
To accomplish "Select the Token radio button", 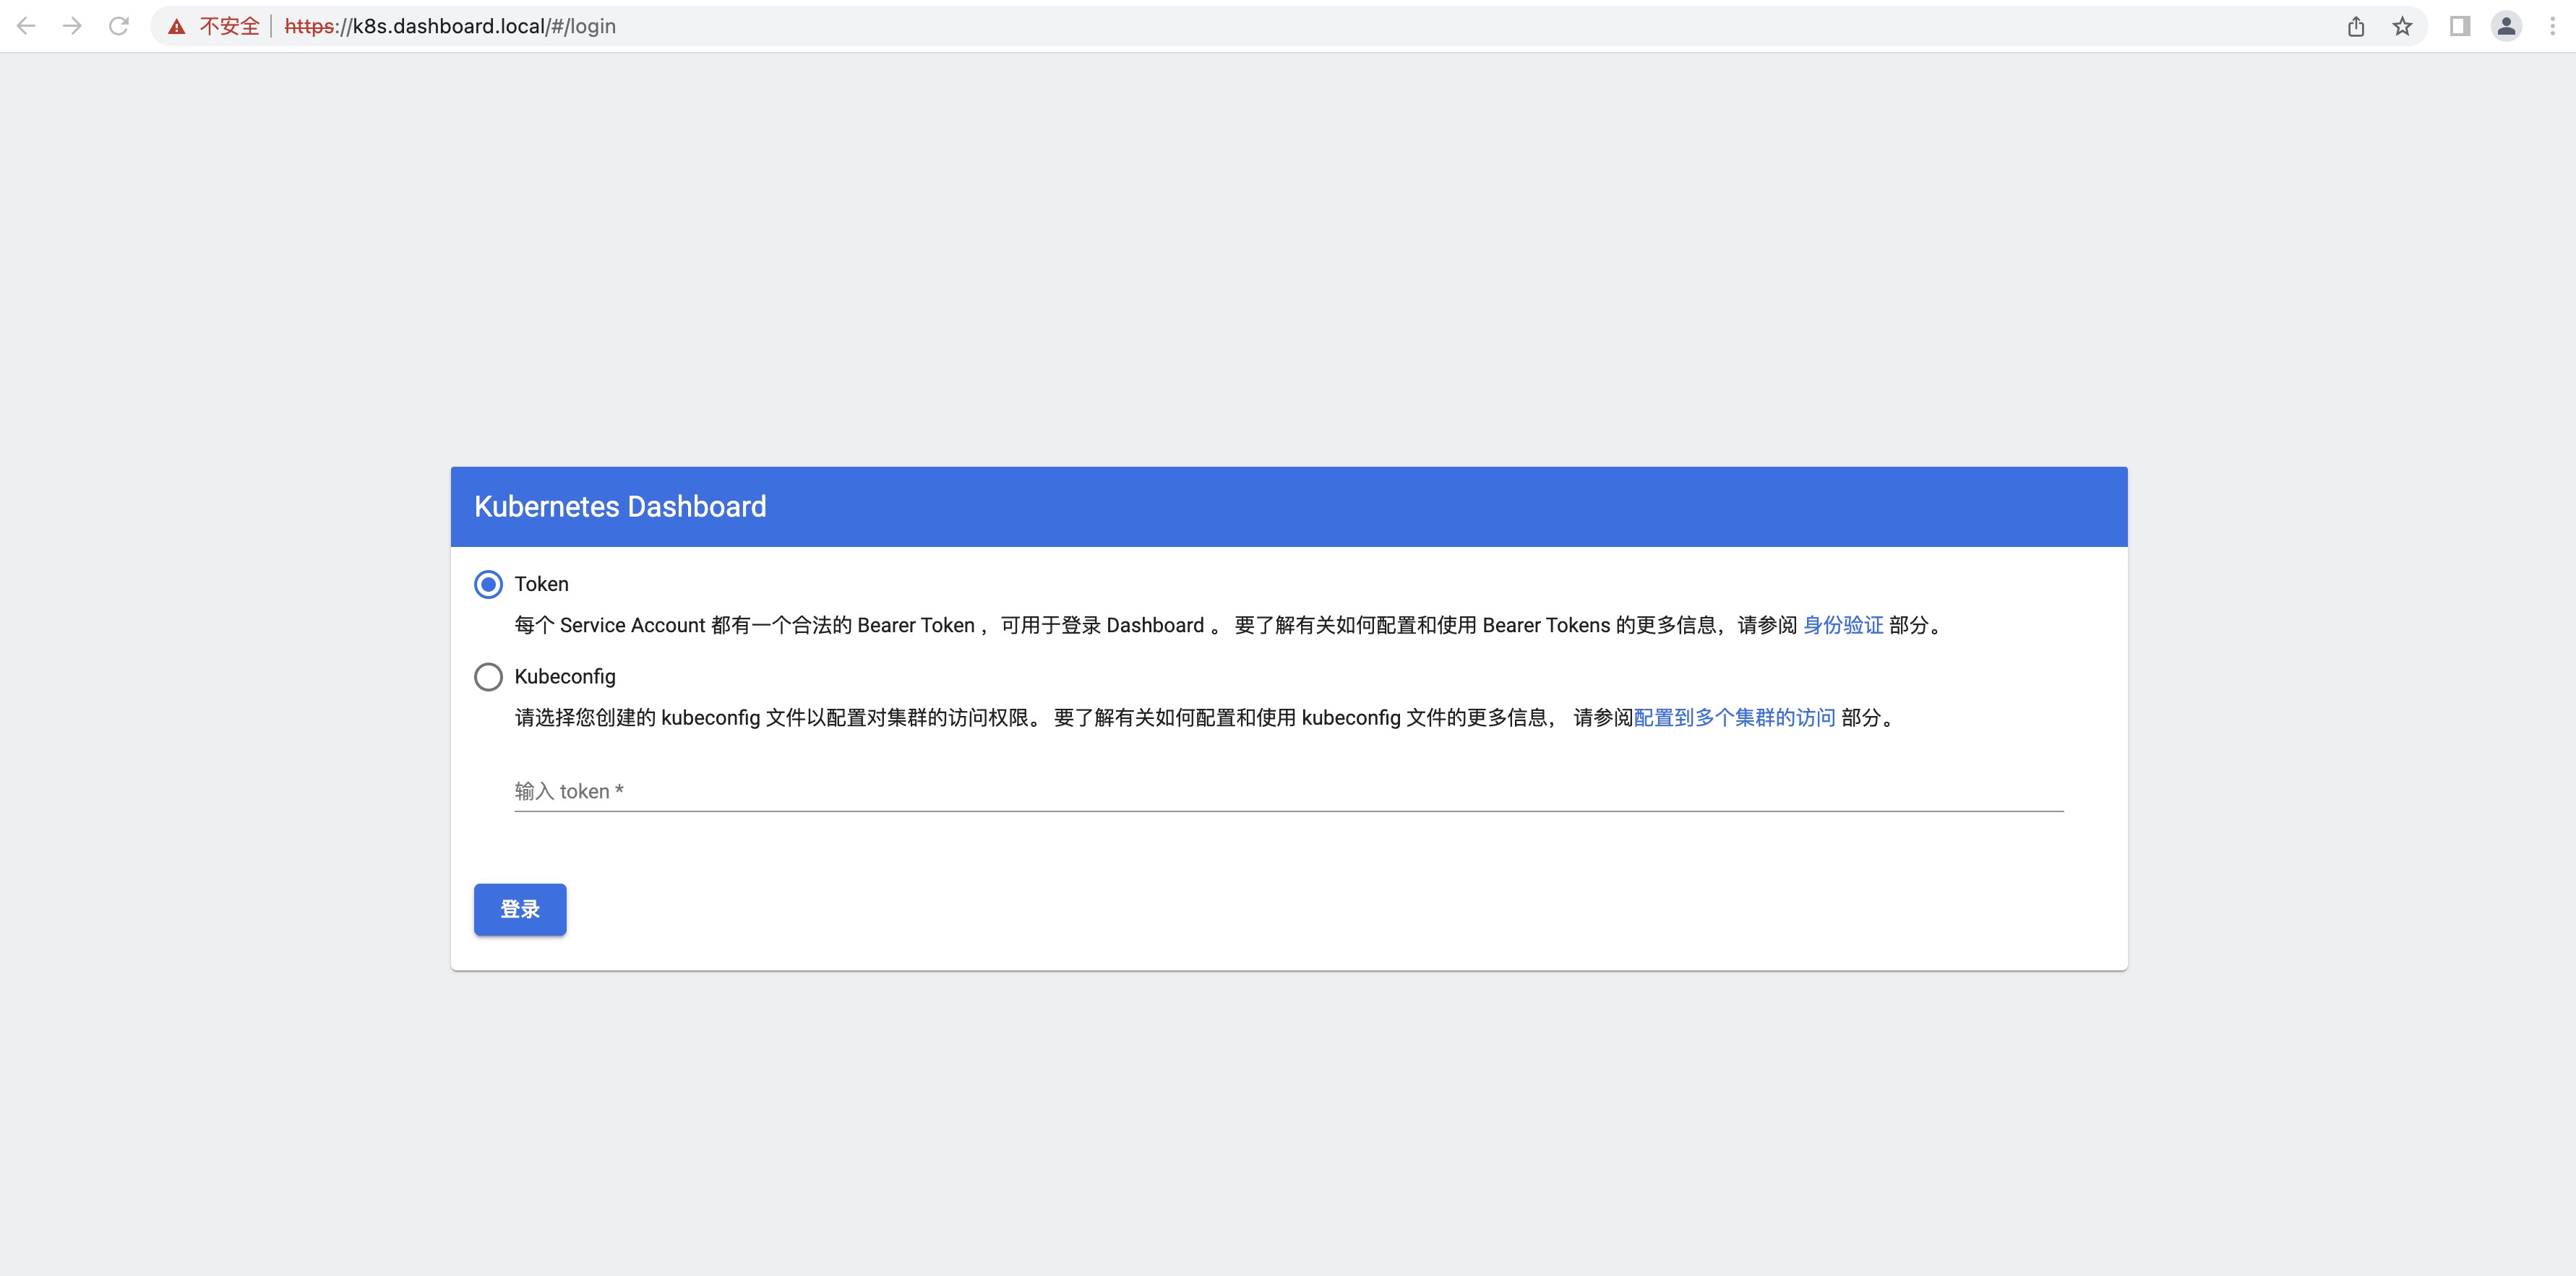I will point(488,584).
